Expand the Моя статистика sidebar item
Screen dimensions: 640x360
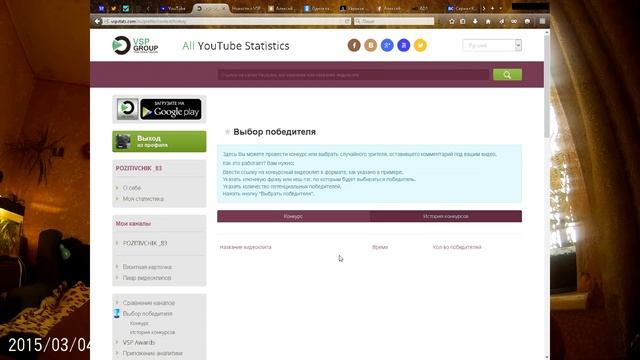pyautogui.click(x=143, y=199)
